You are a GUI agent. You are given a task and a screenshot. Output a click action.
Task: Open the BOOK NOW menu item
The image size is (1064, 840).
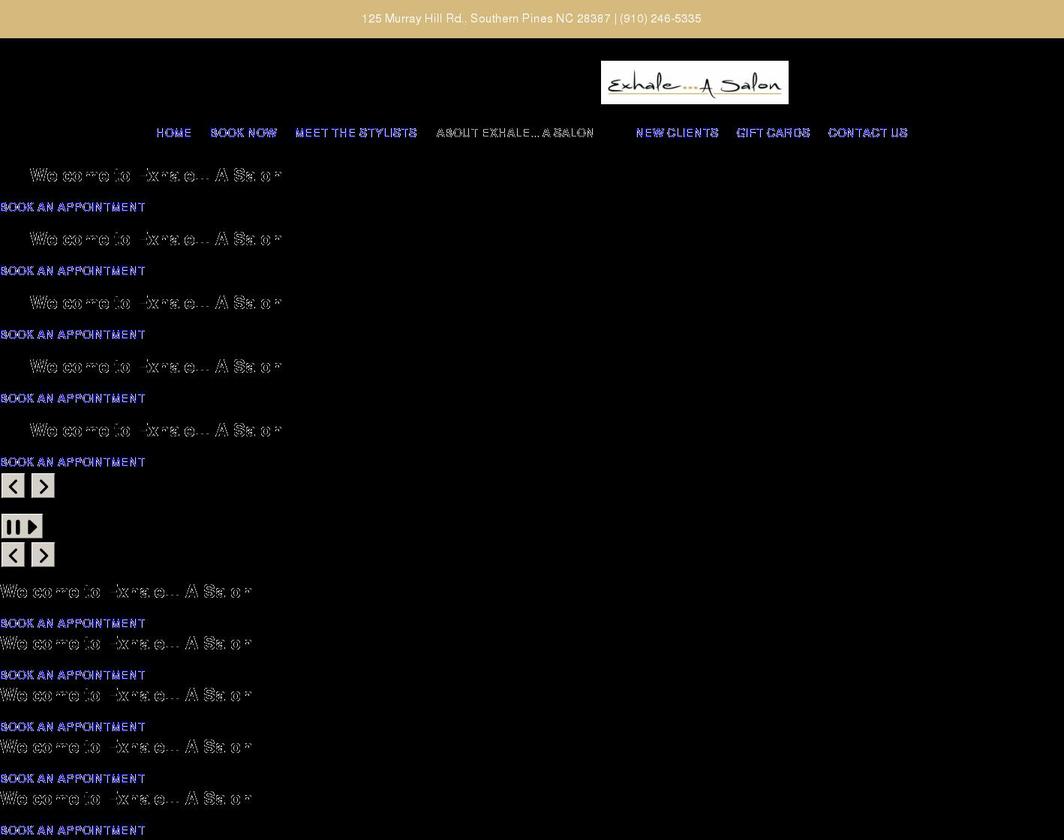(x=244, y=133)
